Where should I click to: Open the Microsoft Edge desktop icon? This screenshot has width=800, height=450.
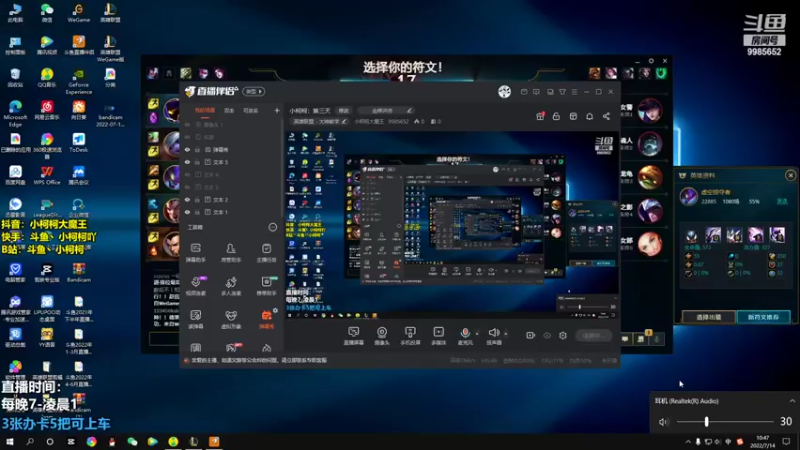[15, 113]
